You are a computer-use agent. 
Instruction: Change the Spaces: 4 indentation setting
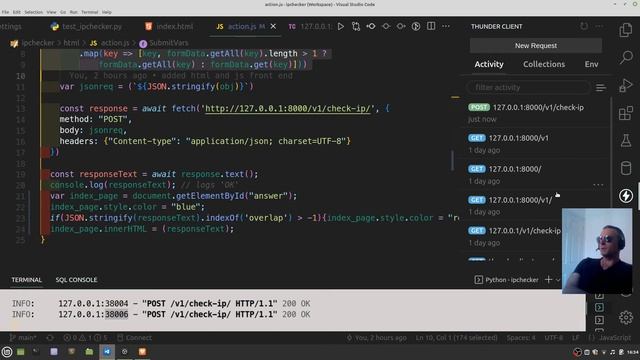tap(521, 338)
